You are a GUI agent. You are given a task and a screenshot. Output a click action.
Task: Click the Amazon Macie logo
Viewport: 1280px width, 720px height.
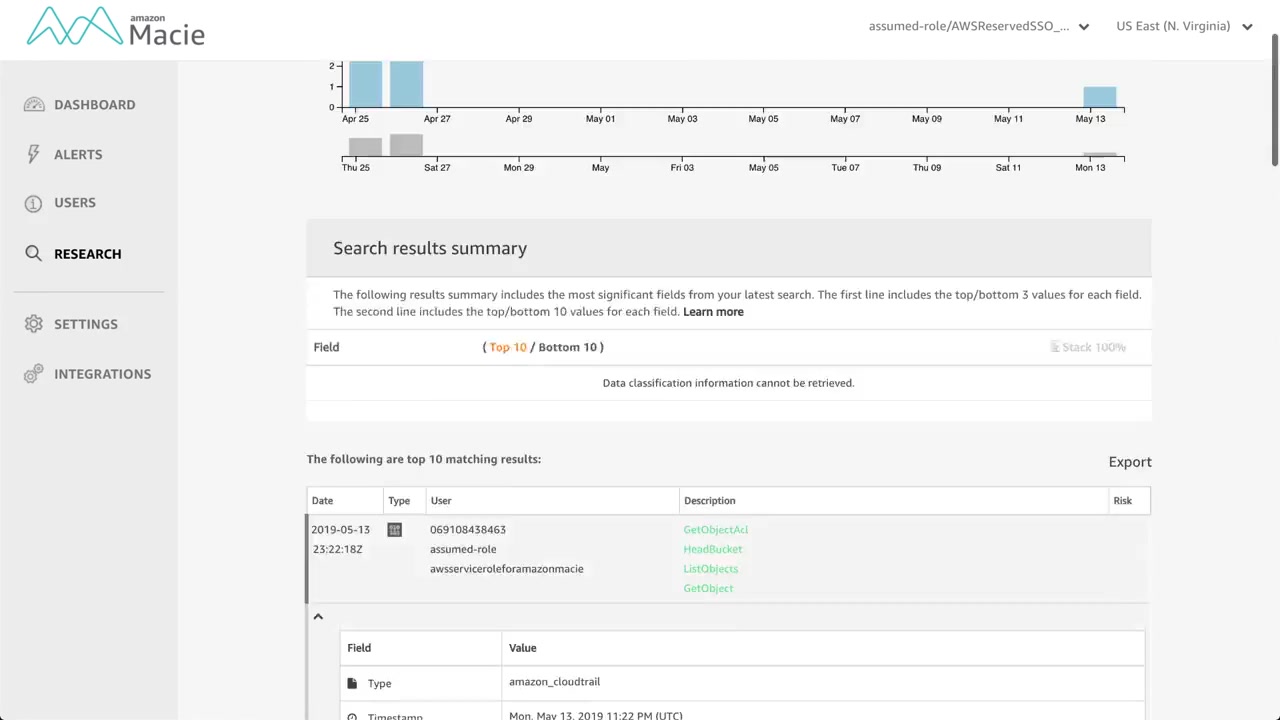point(116,27)
